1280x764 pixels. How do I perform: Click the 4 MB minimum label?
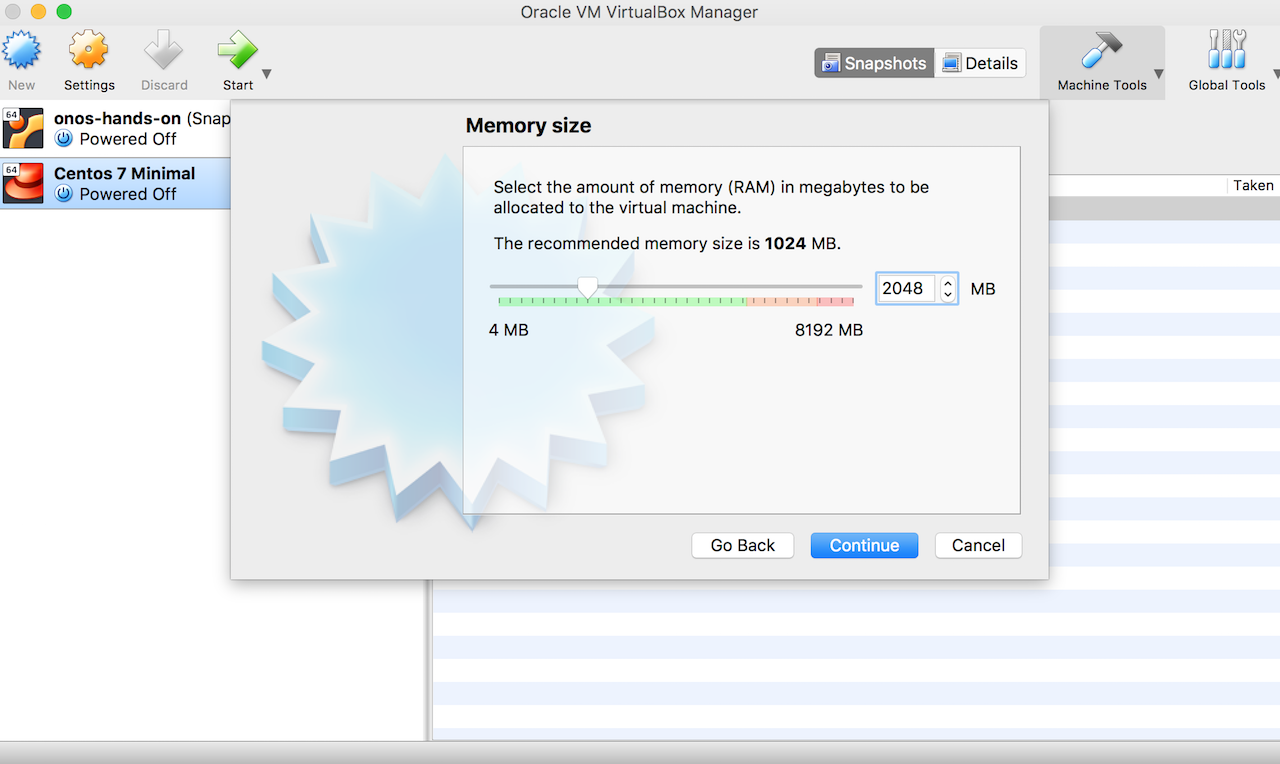coord(509,330)
